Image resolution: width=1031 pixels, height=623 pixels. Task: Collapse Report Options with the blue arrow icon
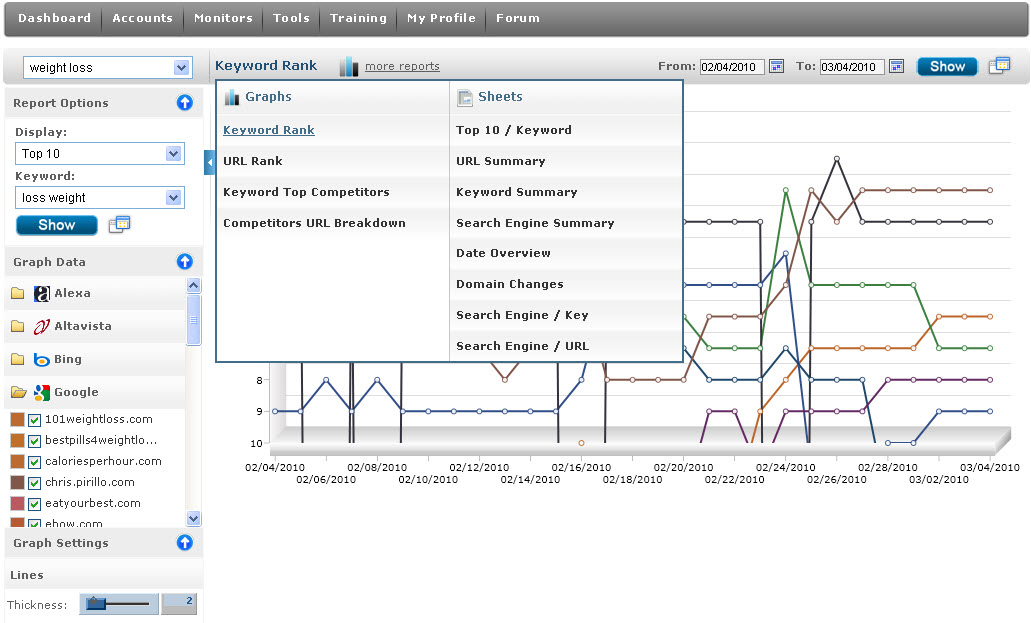point(184,103)
